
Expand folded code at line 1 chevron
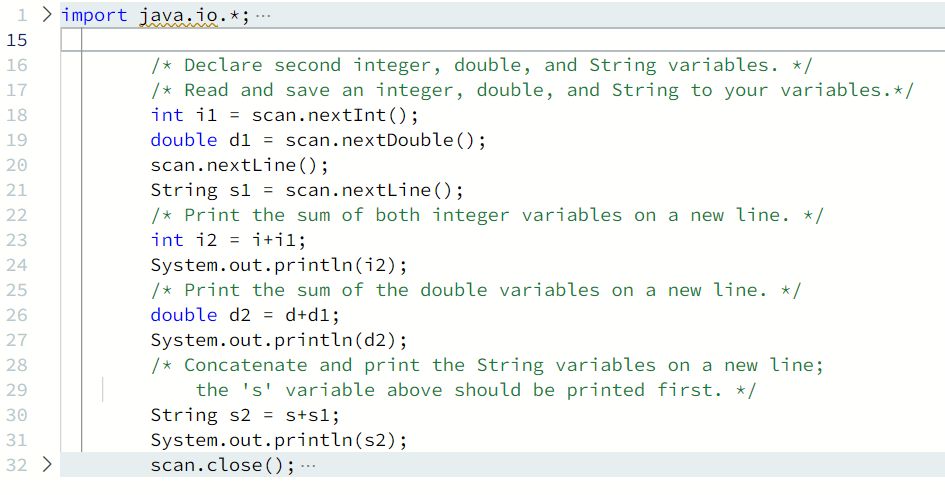[47, 14]
